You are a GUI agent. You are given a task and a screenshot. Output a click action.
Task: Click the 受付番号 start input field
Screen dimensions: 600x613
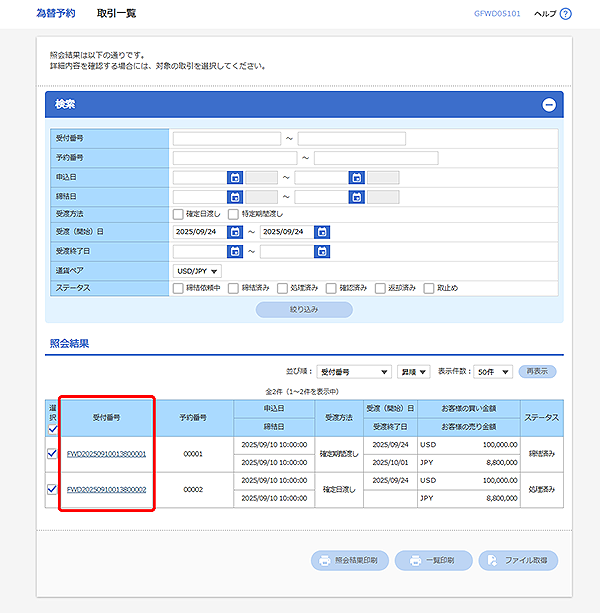tap(227, 139)
